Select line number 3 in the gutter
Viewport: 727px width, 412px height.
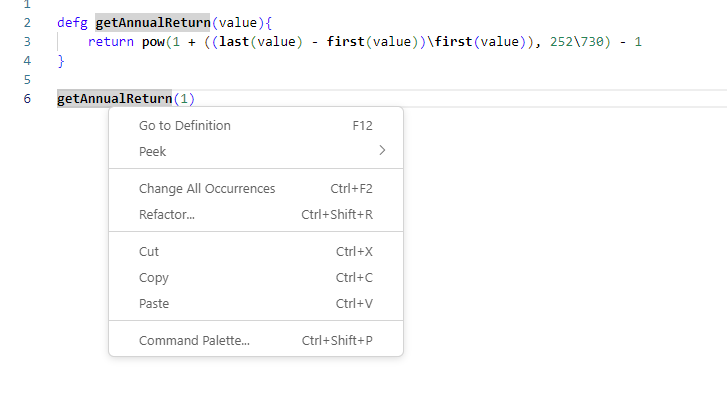(x=26, y=41)
